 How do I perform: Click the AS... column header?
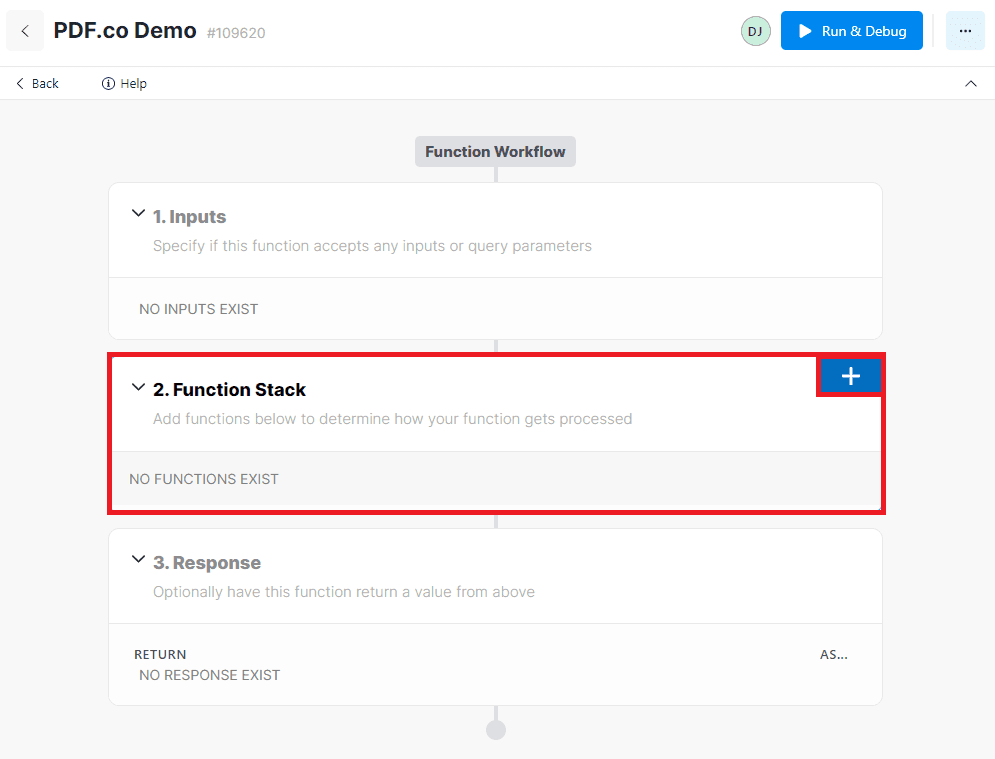tap(833, 654)
